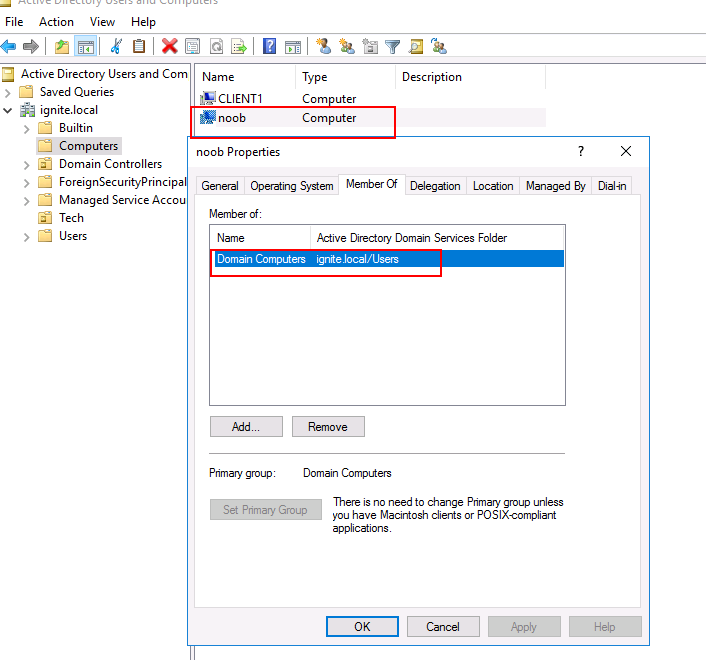This screenshot has height=660, width=706.
Task: Open the blue Help question icon
Action: click(x=269, y=46)
